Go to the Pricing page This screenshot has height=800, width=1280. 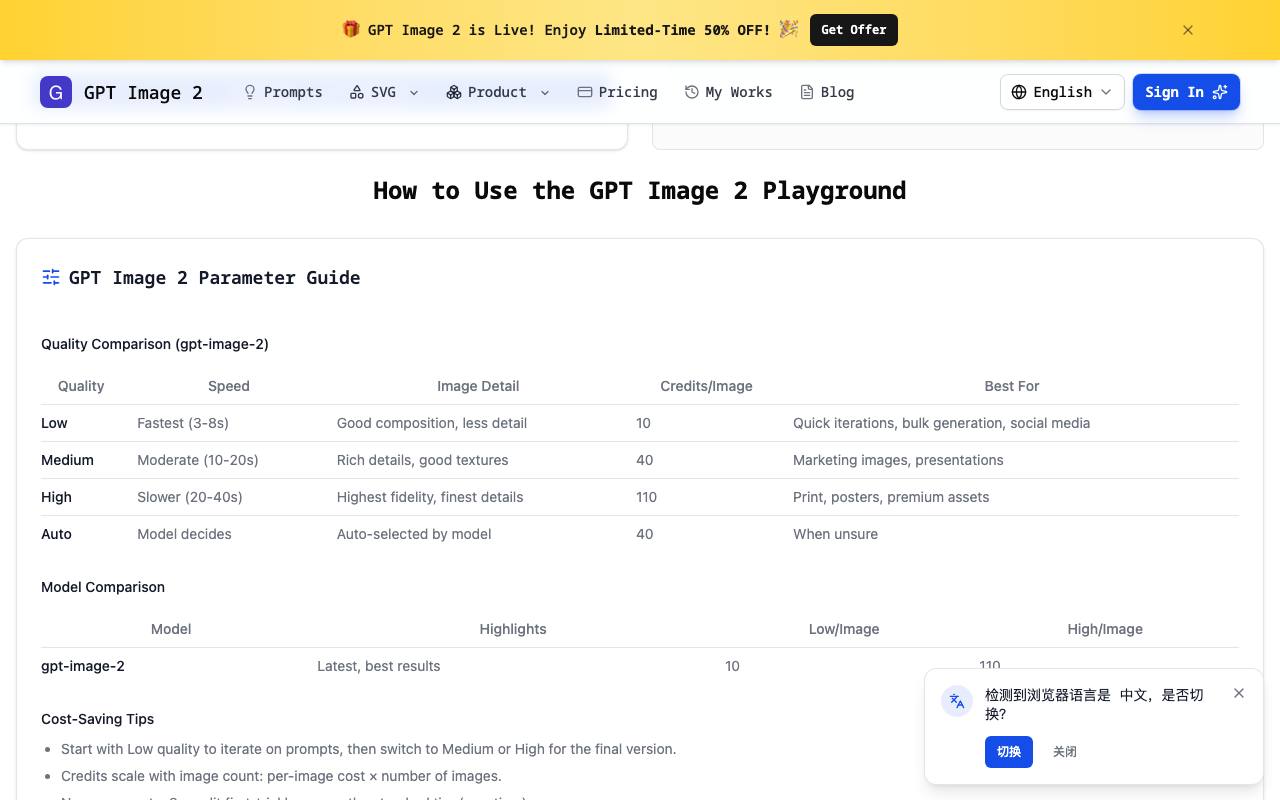618,92
